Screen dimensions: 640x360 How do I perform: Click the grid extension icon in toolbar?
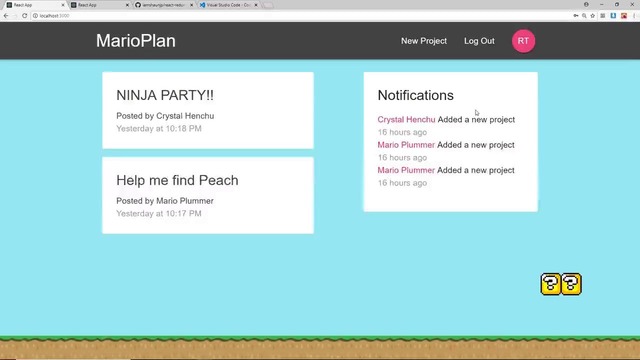(603, 16)
